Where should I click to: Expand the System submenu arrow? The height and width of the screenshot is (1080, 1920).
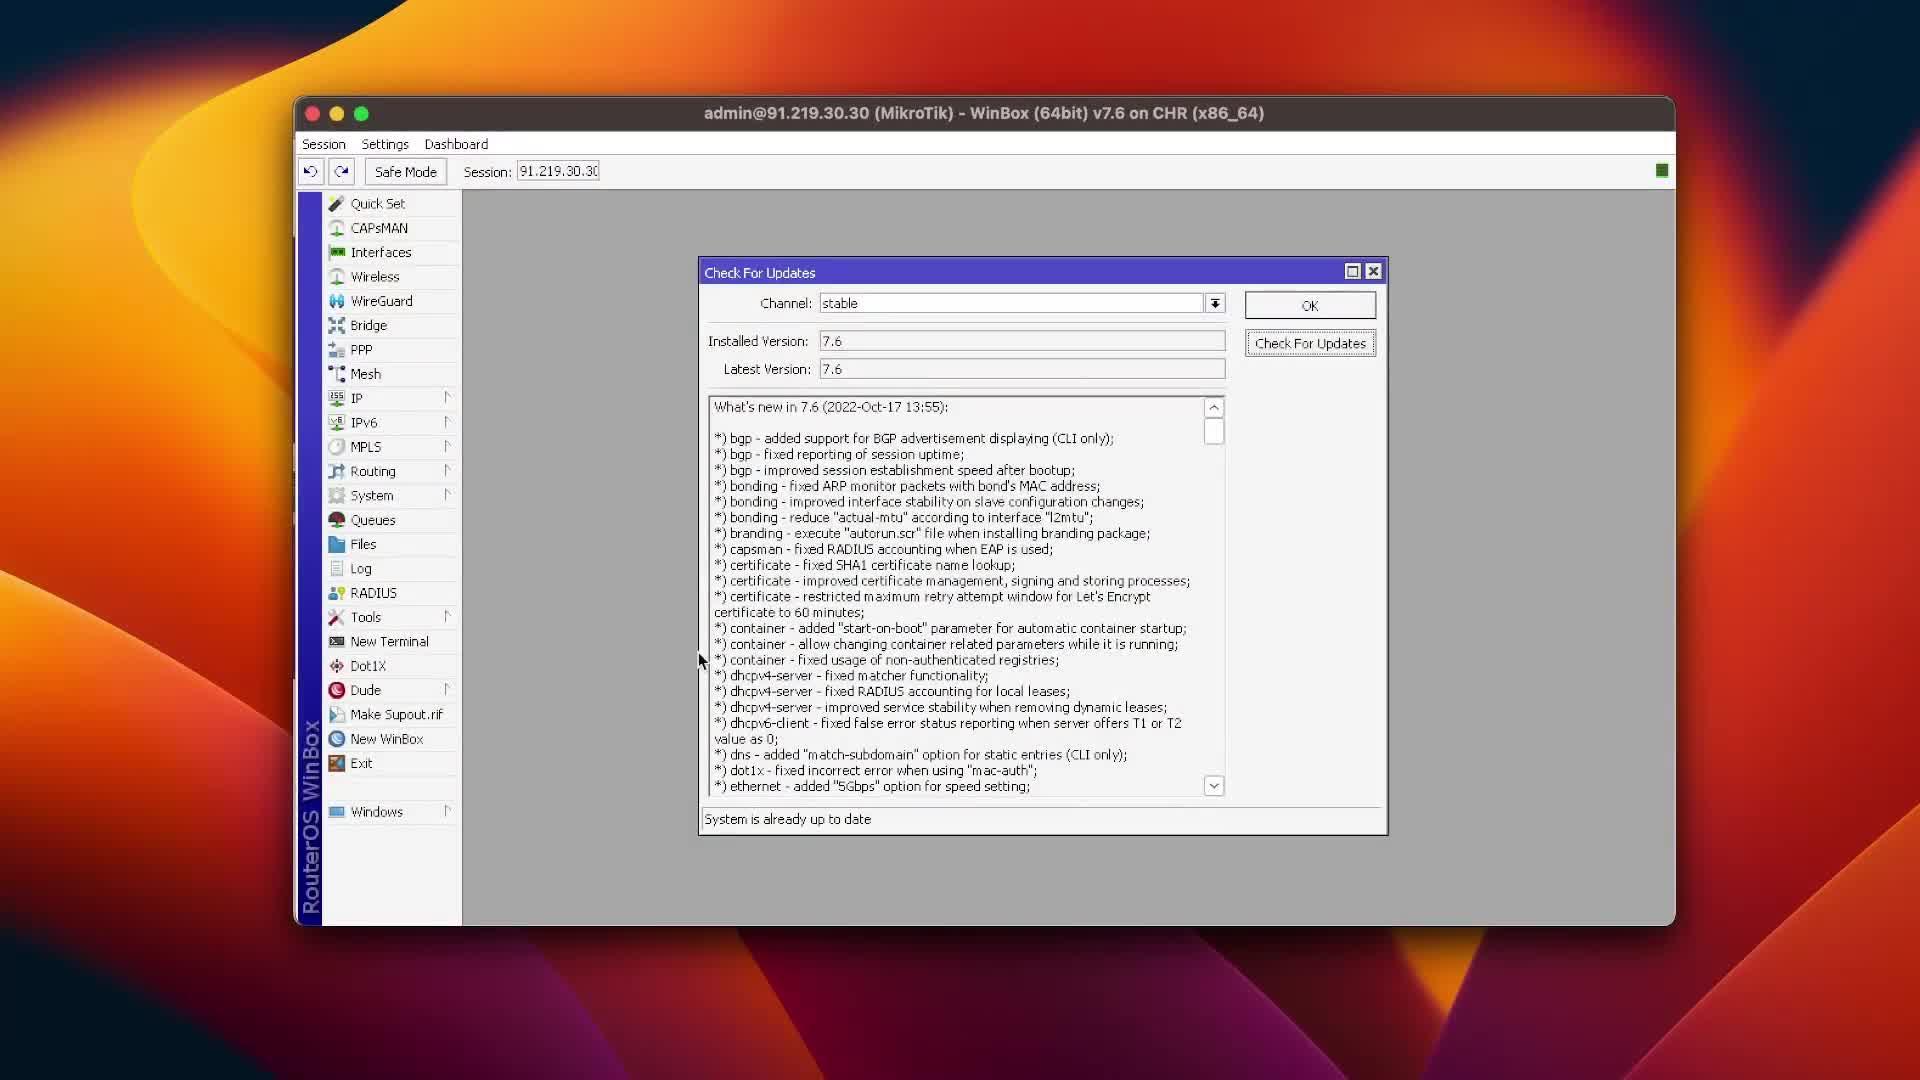[x=447, y=495]
